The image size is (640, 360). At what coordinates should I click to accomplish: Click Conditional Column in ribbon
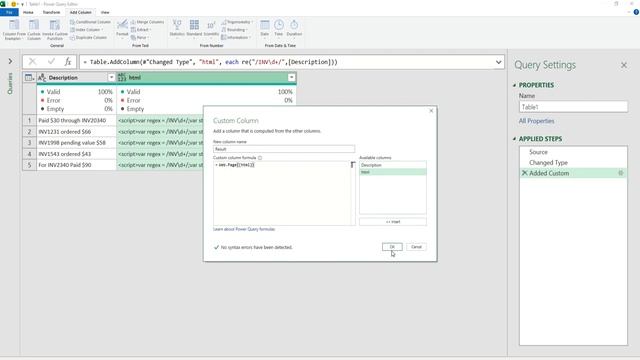tap(90, 22)
